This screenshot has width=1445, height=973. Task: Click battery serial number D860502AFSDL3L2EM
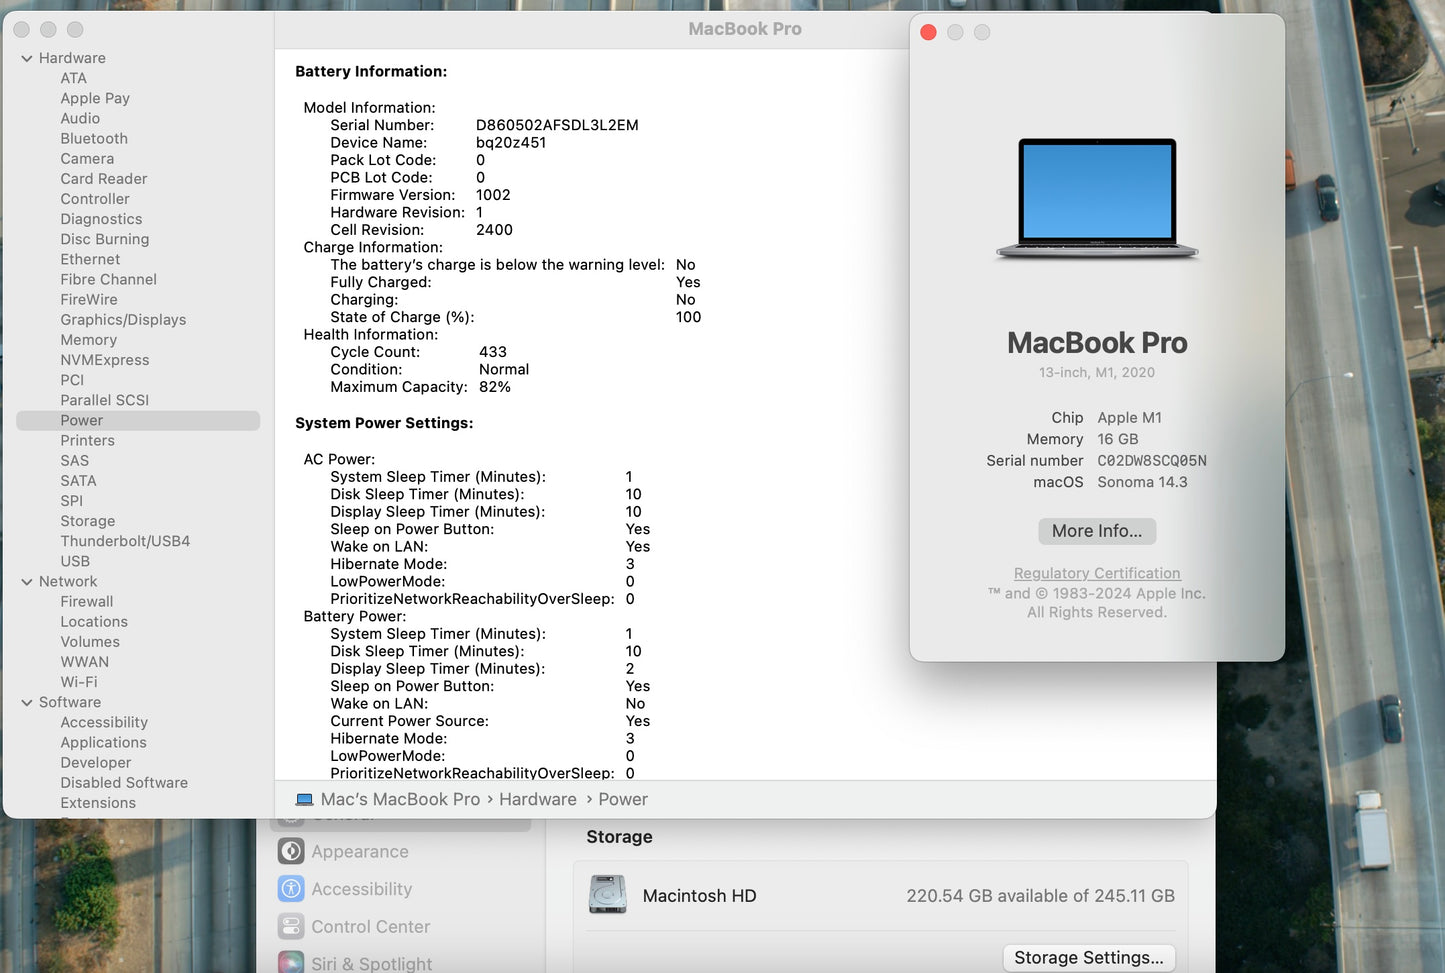click(x=557, y=125)
